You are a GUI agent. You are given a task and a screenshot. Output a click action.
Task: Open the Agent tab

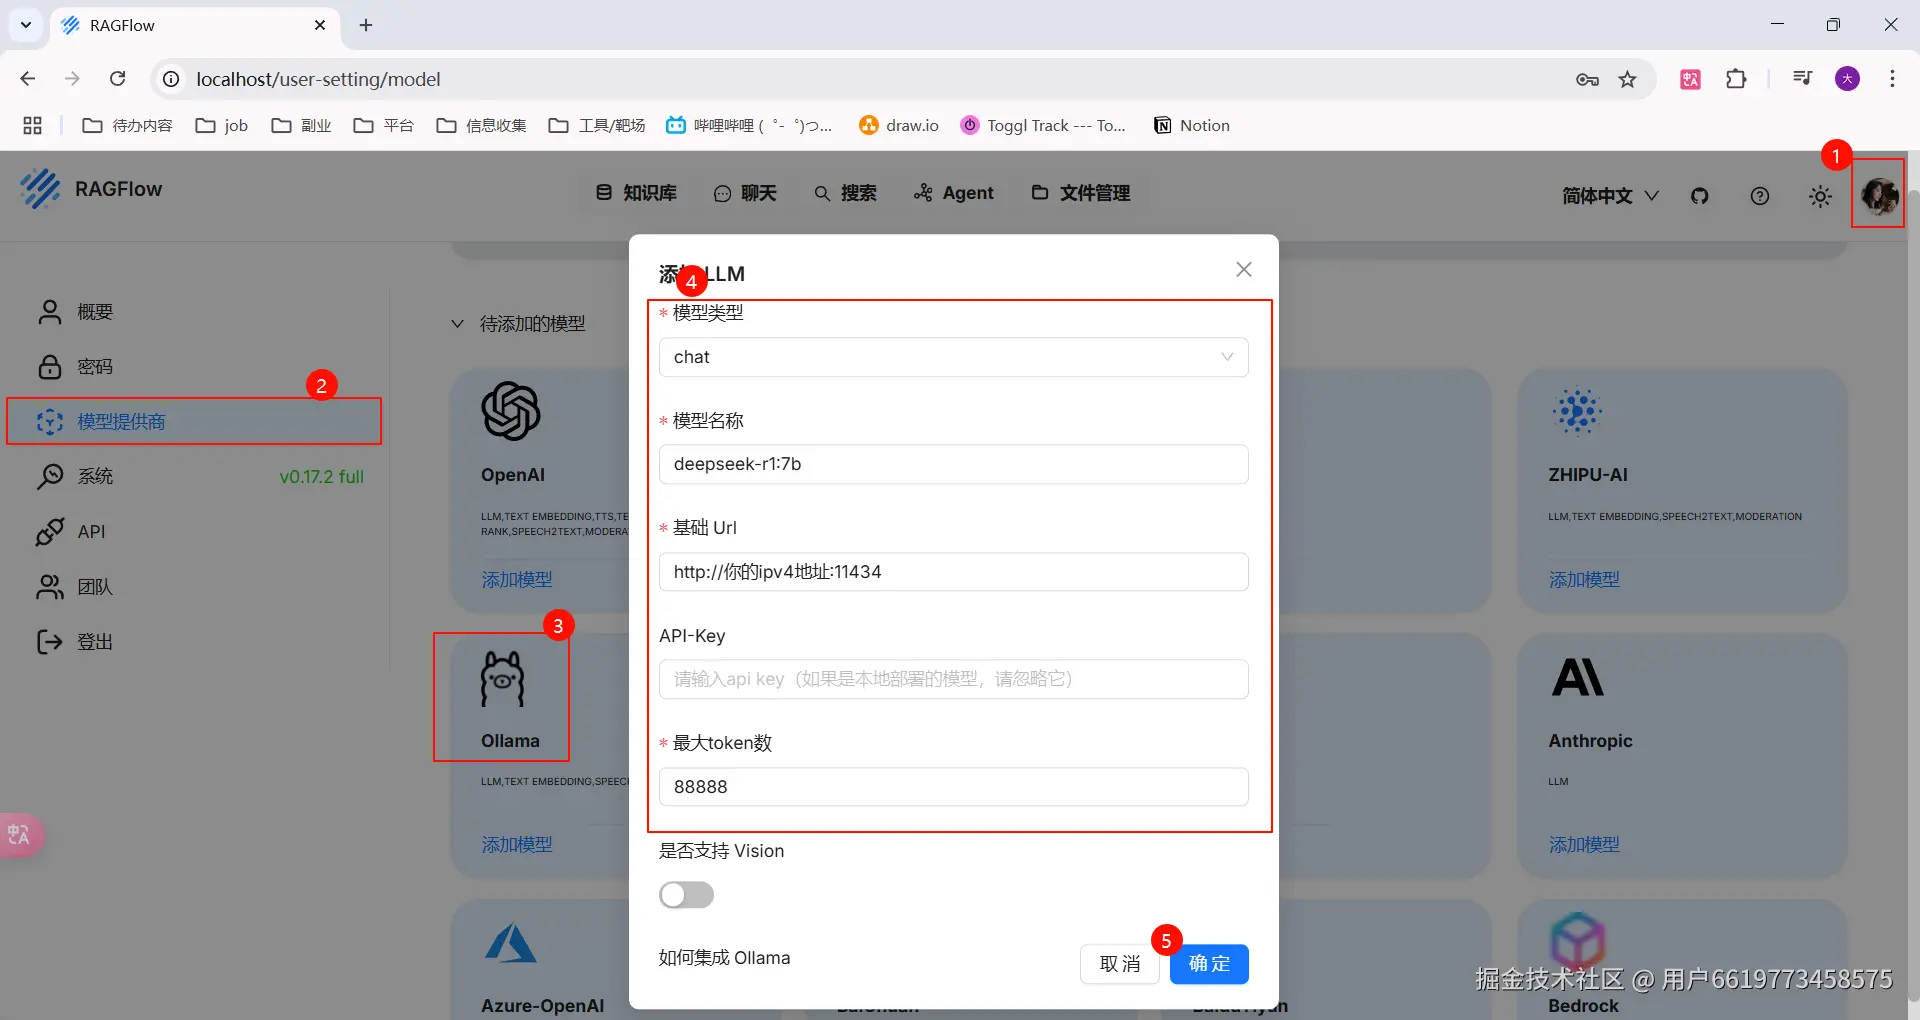(954, 193)
